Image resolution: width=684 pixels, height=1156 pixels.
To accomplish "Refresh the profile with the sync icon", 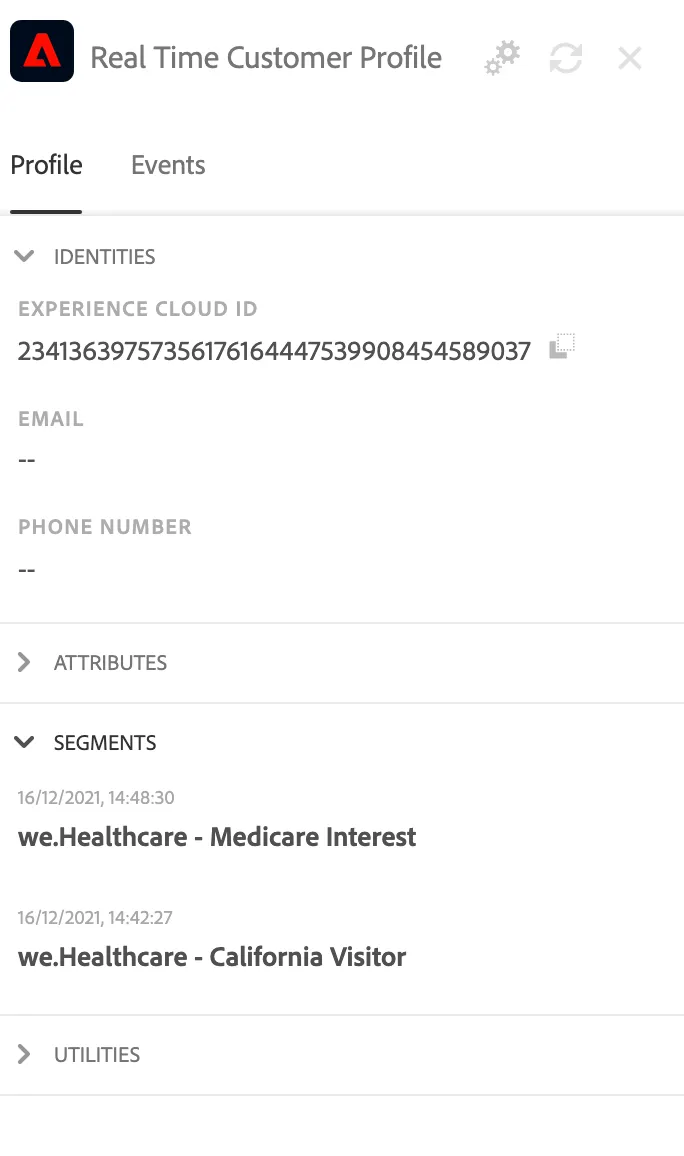I will pyautogui.click(x=566, y=58).
